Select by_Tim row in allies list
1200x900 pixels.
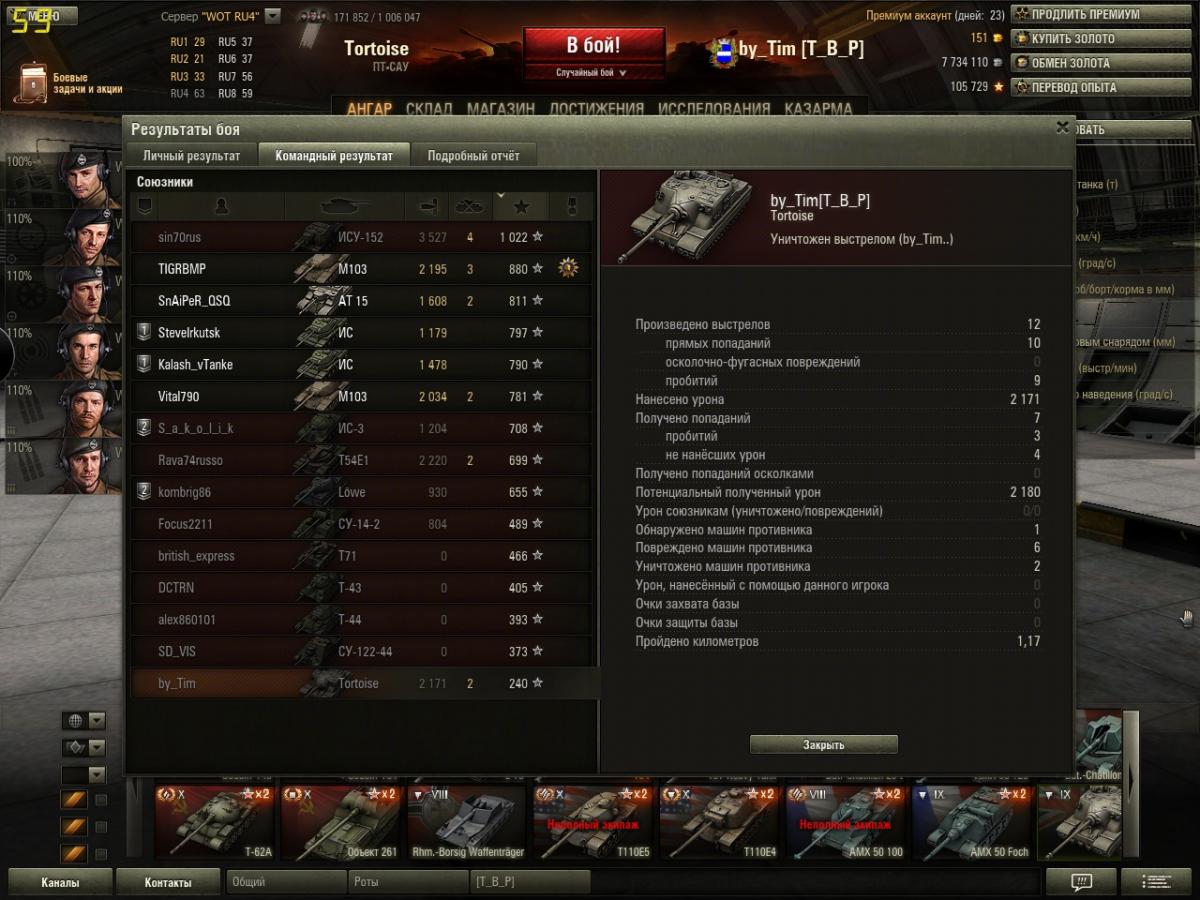364,683
